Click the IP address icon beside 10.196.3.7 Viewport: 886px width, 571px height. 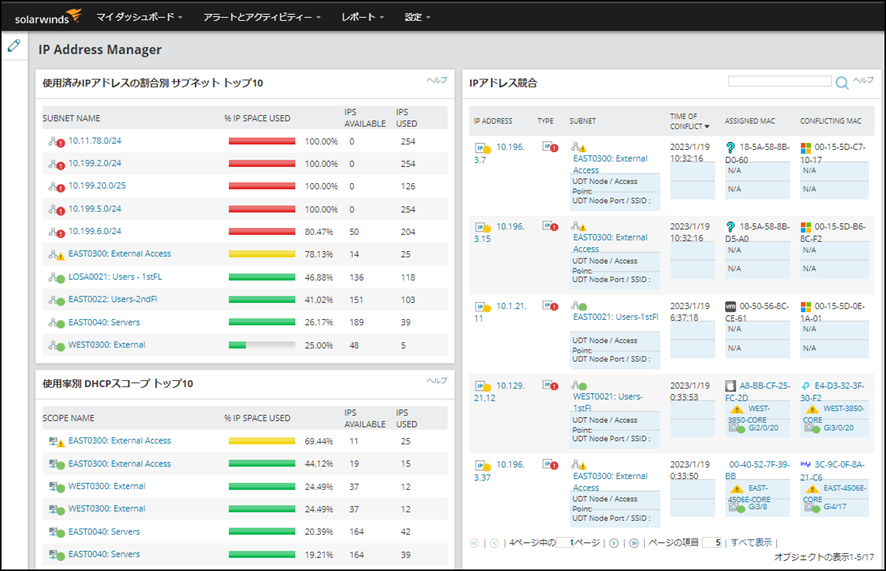(x=482, y=148)
